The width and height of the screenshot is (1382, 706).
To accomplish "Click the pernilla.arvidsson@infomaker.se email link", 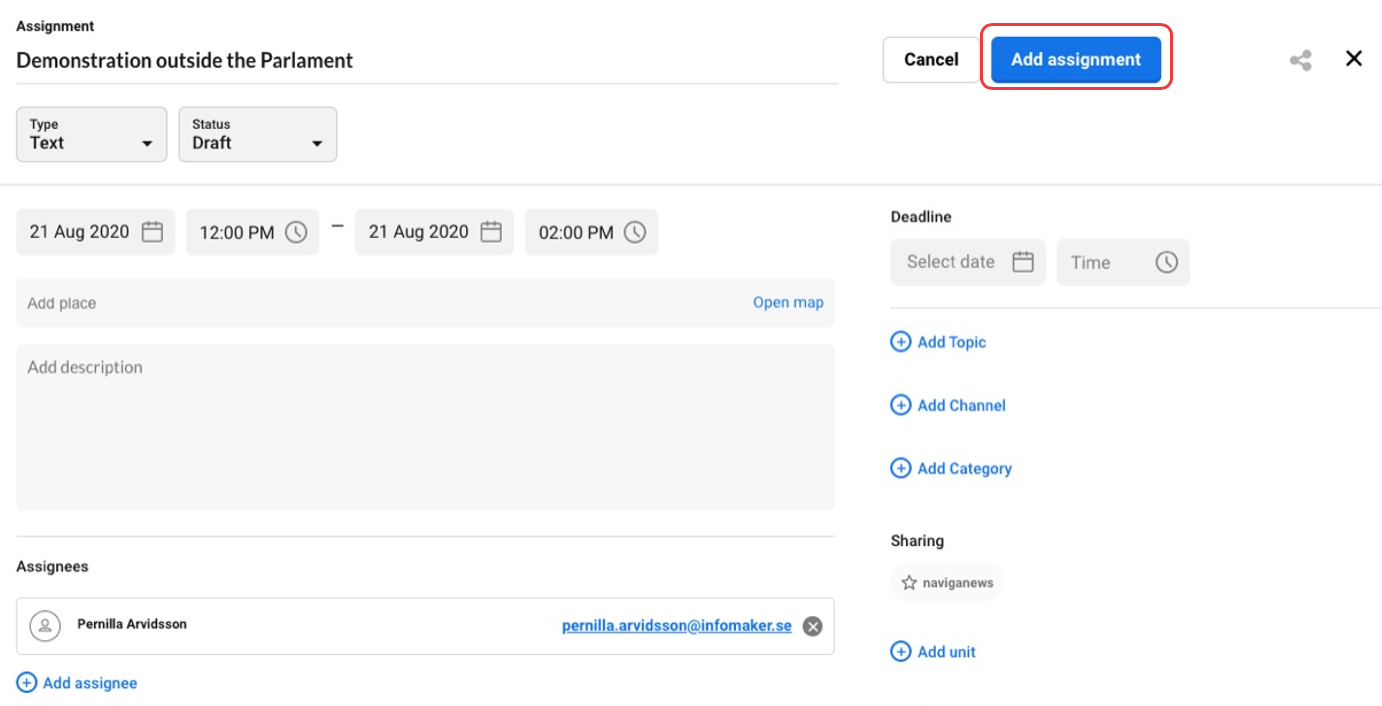I will pos(676,626).
